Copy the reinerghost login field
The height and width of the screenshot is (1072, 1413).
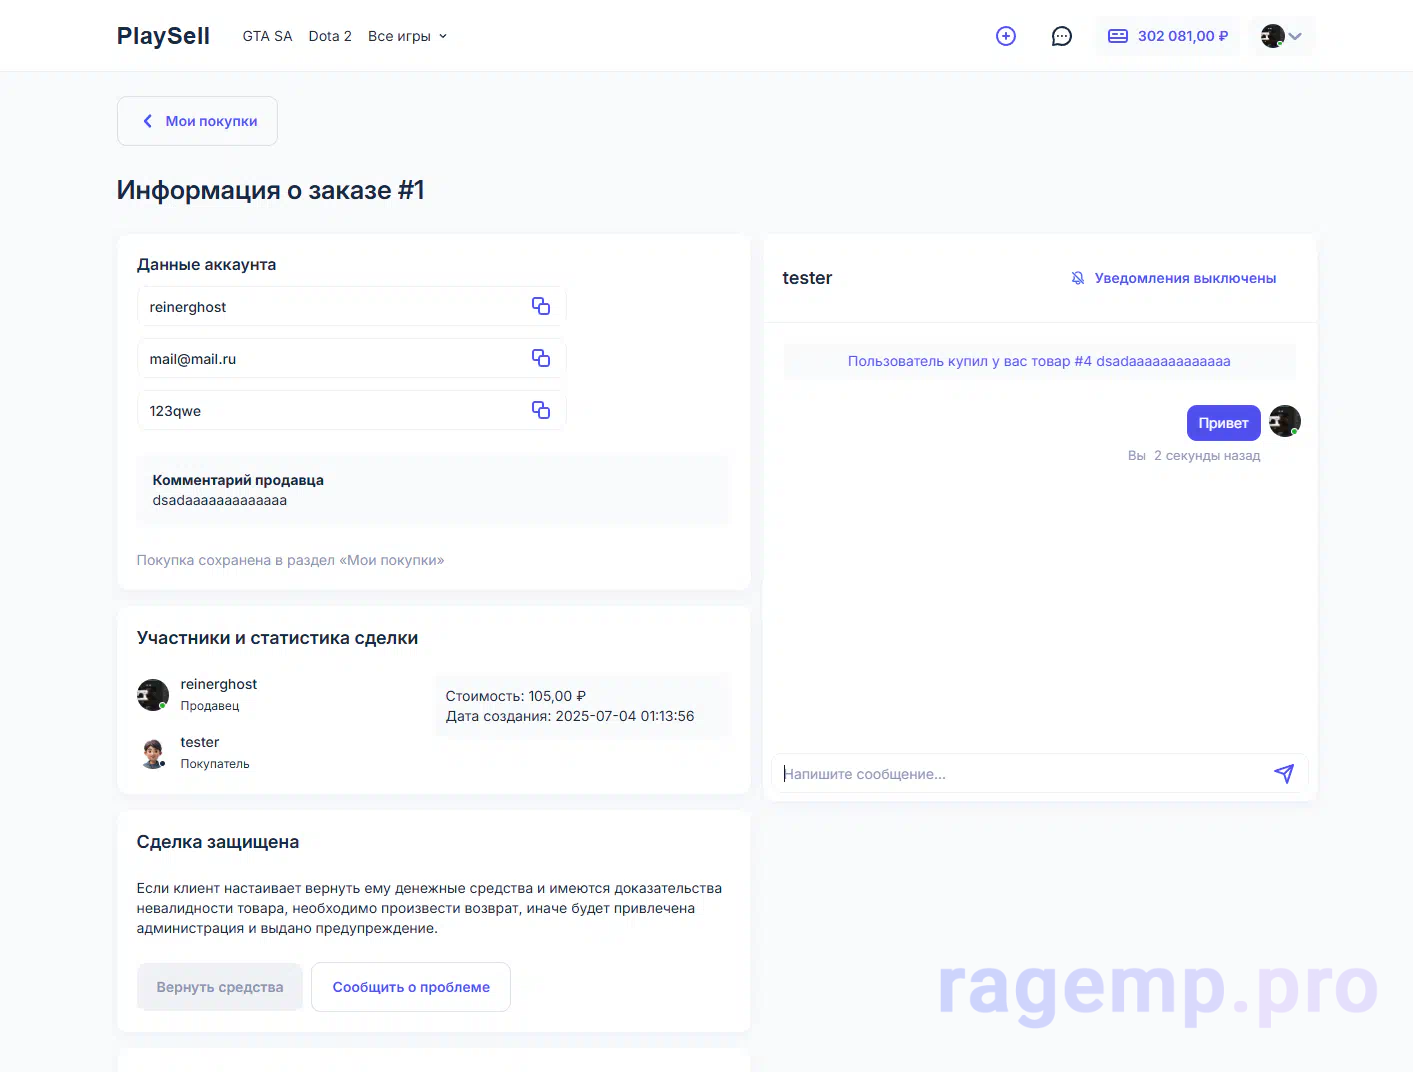tap(540, 306)
